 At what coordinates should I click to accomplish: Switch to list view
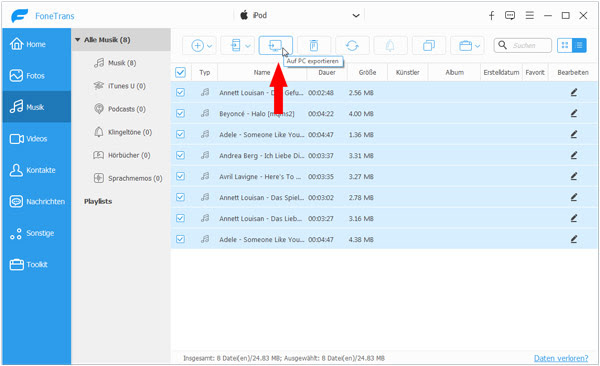579,45
